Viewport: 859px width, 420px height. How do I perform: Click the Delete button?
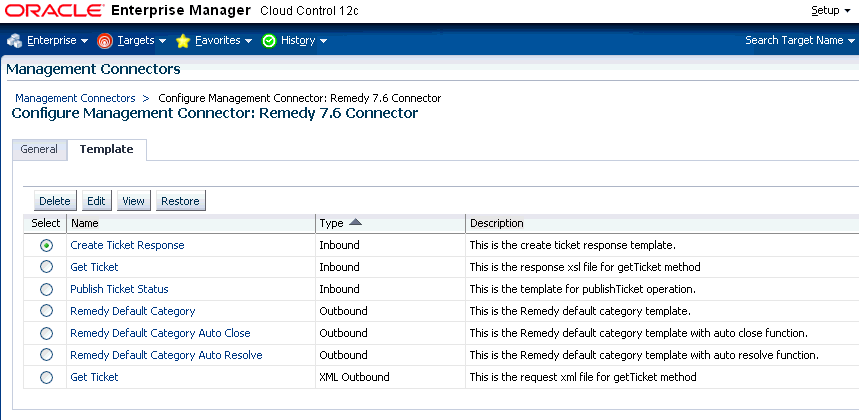[55, 201]
